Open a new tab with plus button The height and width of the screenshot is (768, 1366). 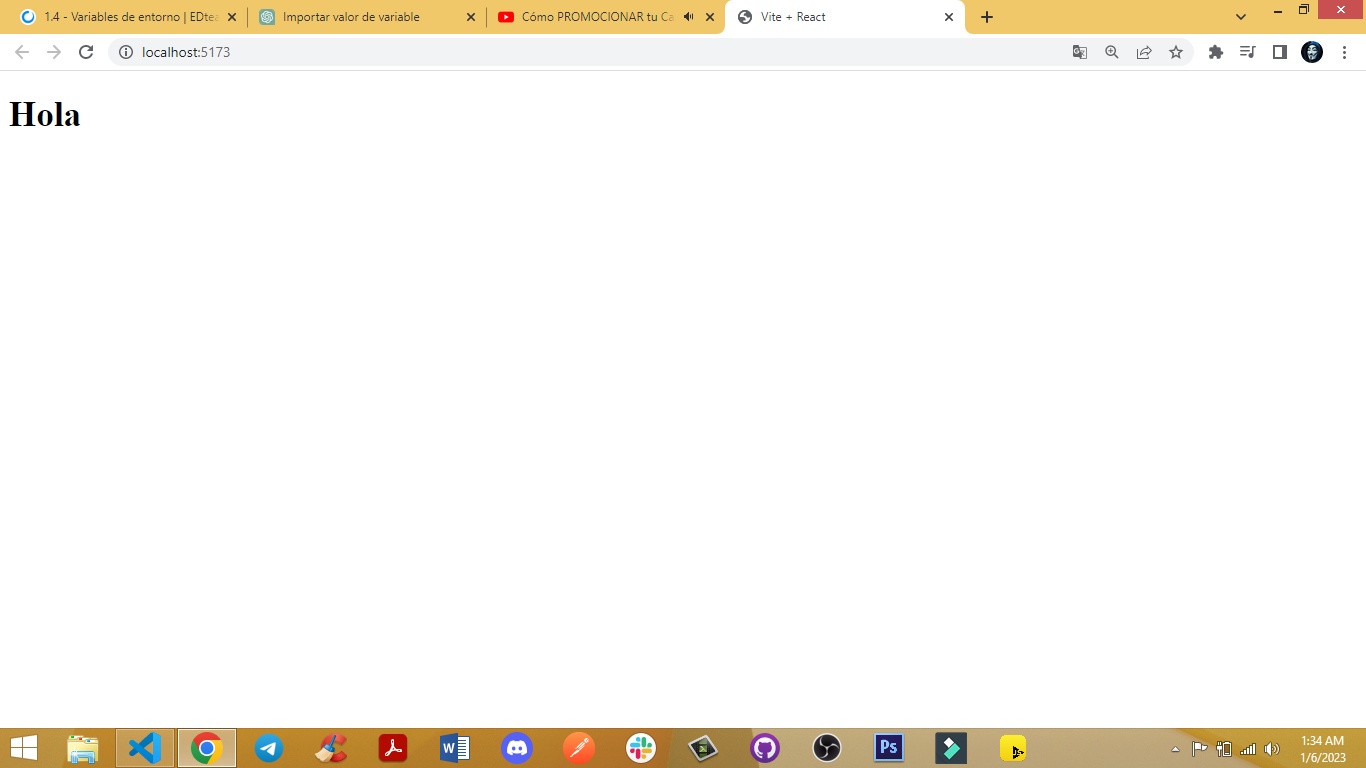pyautogui.click(x=987, y=17)
